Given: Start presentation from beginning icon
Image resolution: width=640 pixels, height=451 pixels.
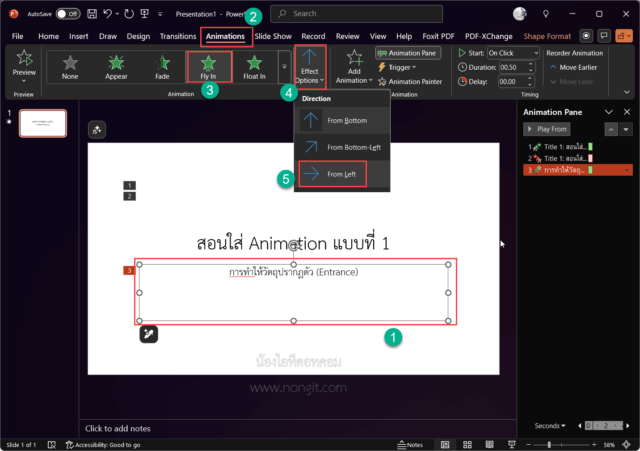Looking at the screenshot, I should coord(144,14).
